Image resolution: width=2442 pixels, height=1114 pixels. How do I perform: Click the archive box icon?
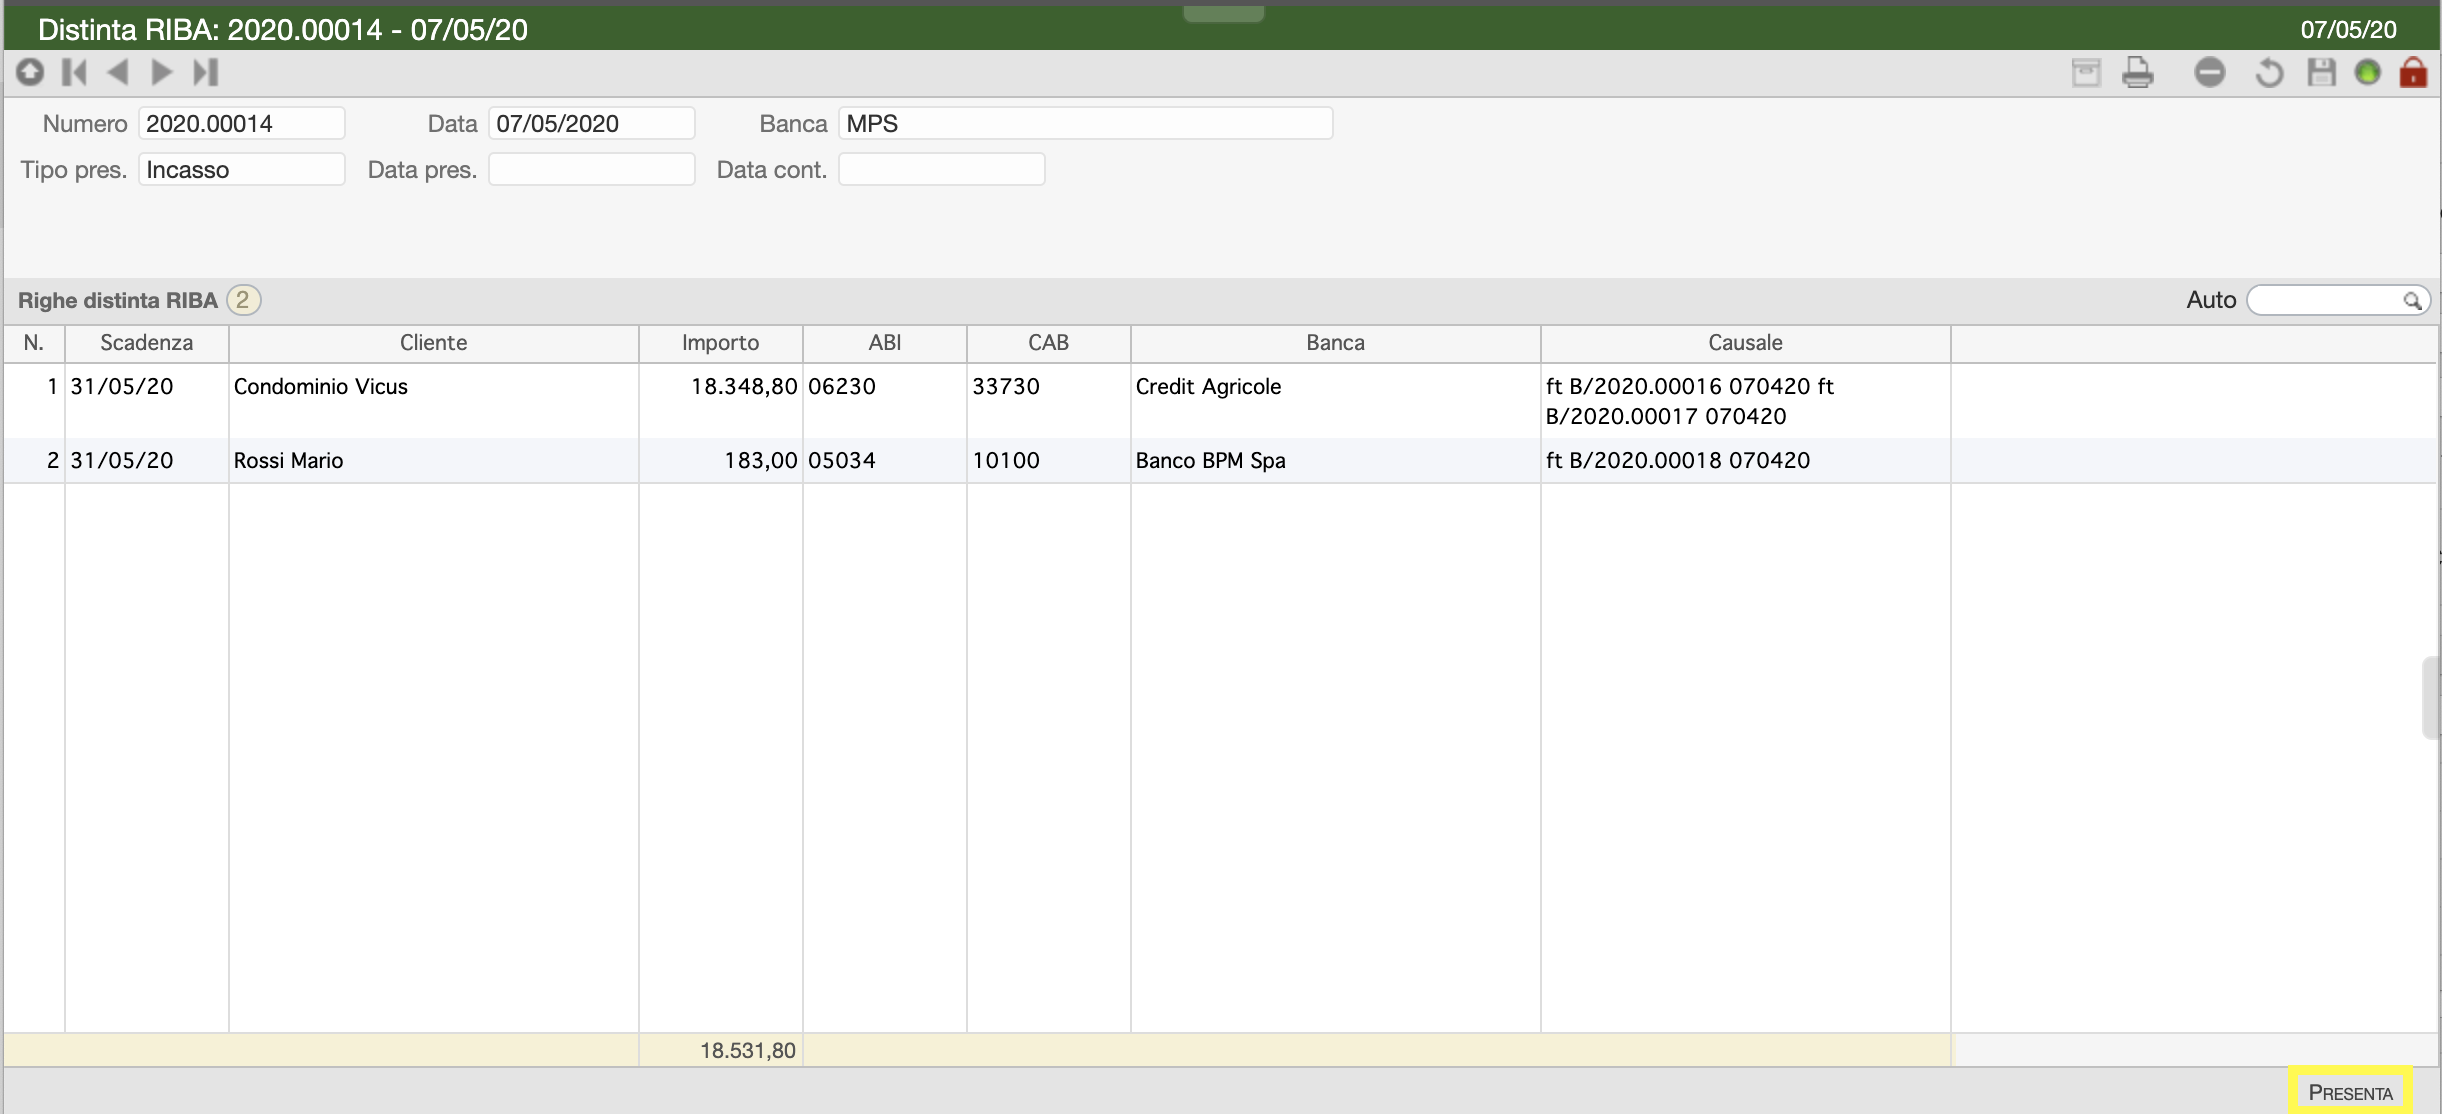coord(2086,73)
